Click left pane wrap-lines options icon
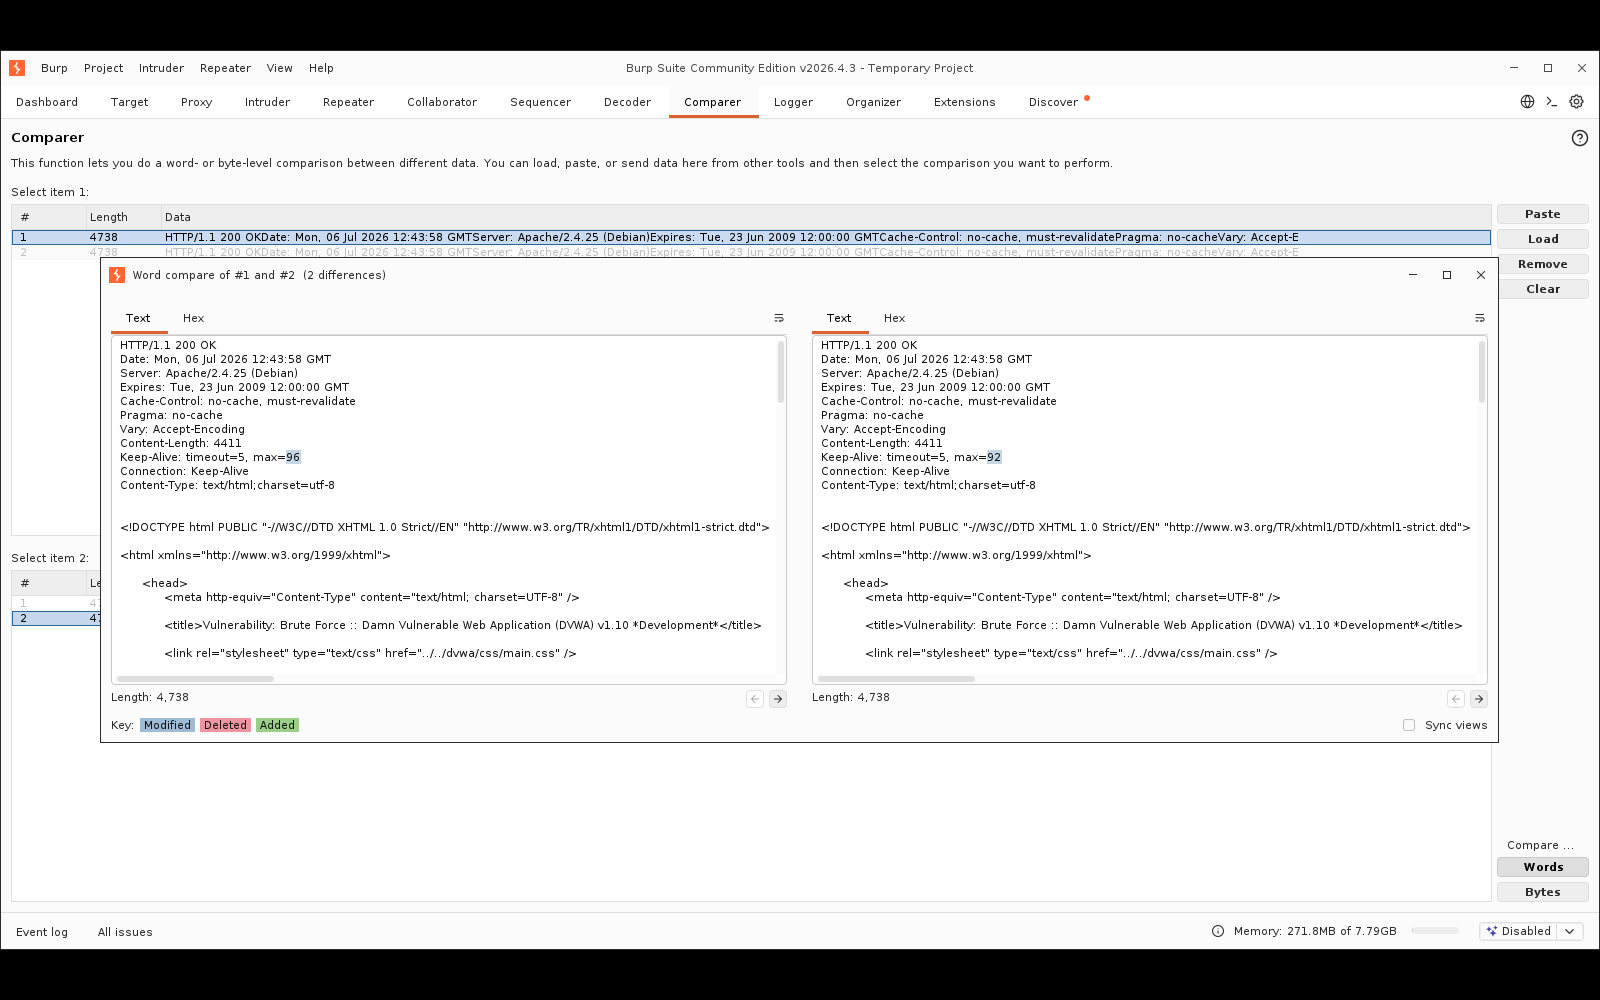The width and height of the screenshot is (1600, 1000). coord(779,318)
